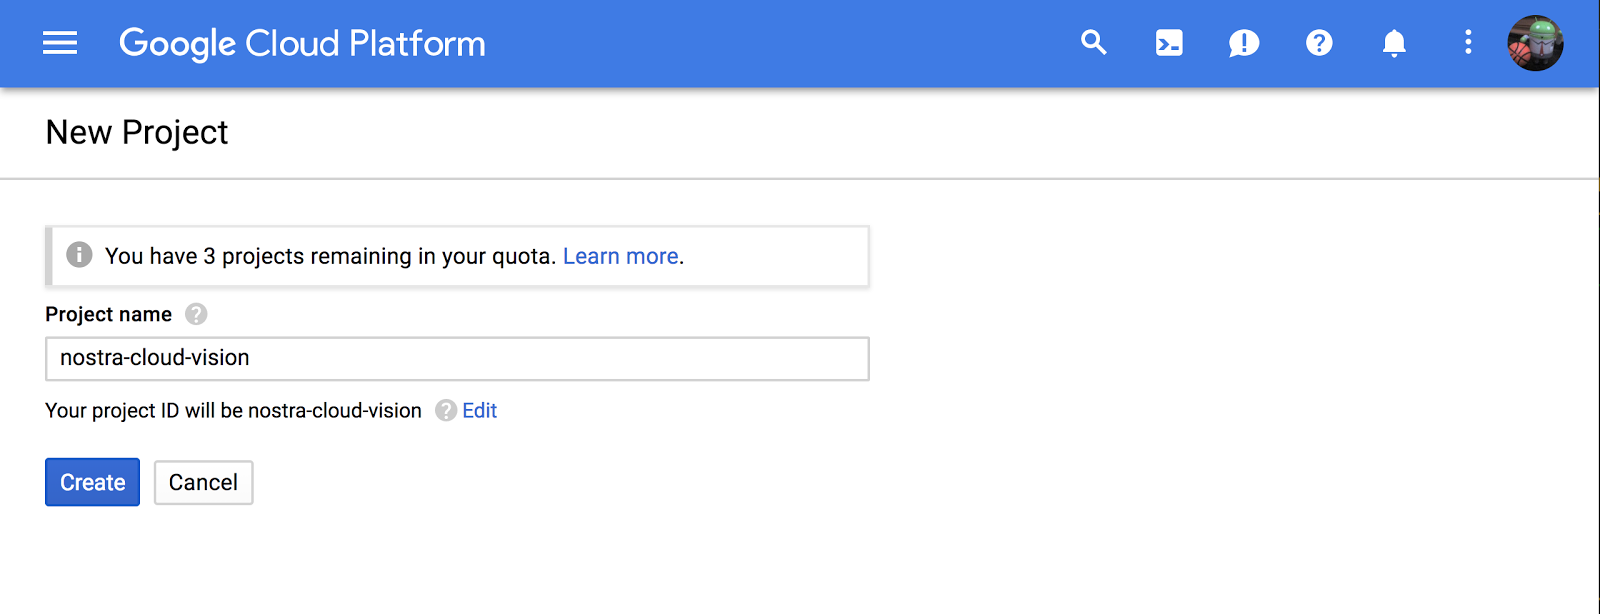Open the Learn more link about quota
The height and width of the screenshot is (614, 1600).
(620, 256)
